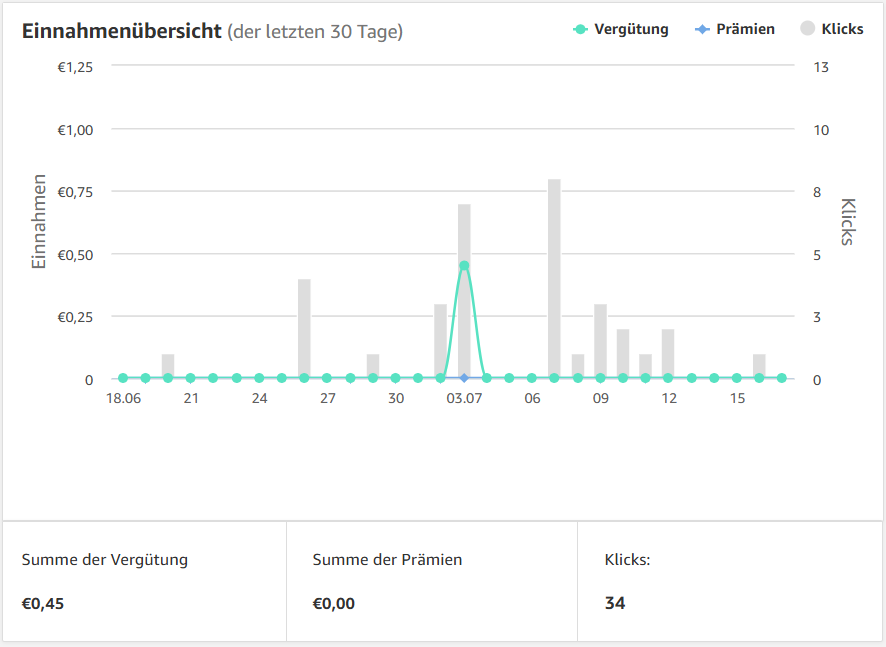Click the blue Prämien diamond legend marker

702,29
